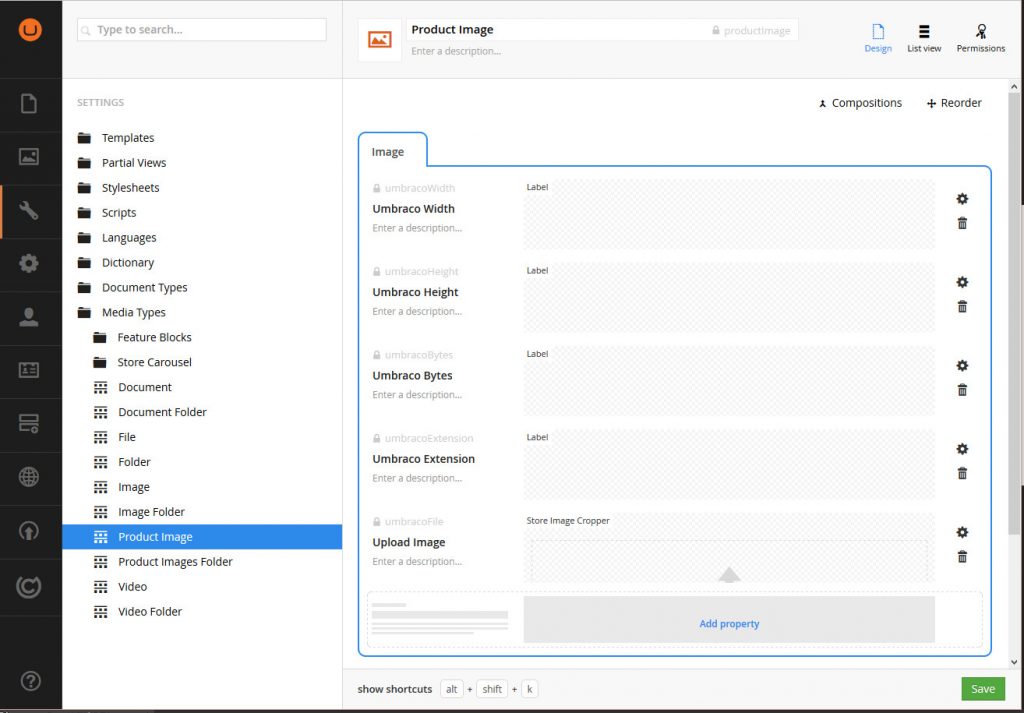
Task: Delete the Umbraco Height property
Action: [x=962, y=307]
